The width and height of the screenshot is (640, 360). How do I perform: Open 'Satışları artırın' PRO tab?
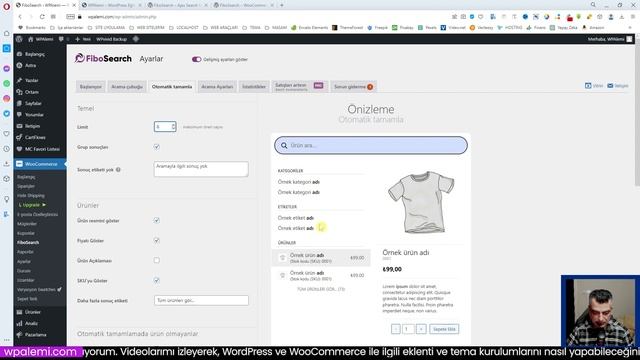(x=299, y=87)
